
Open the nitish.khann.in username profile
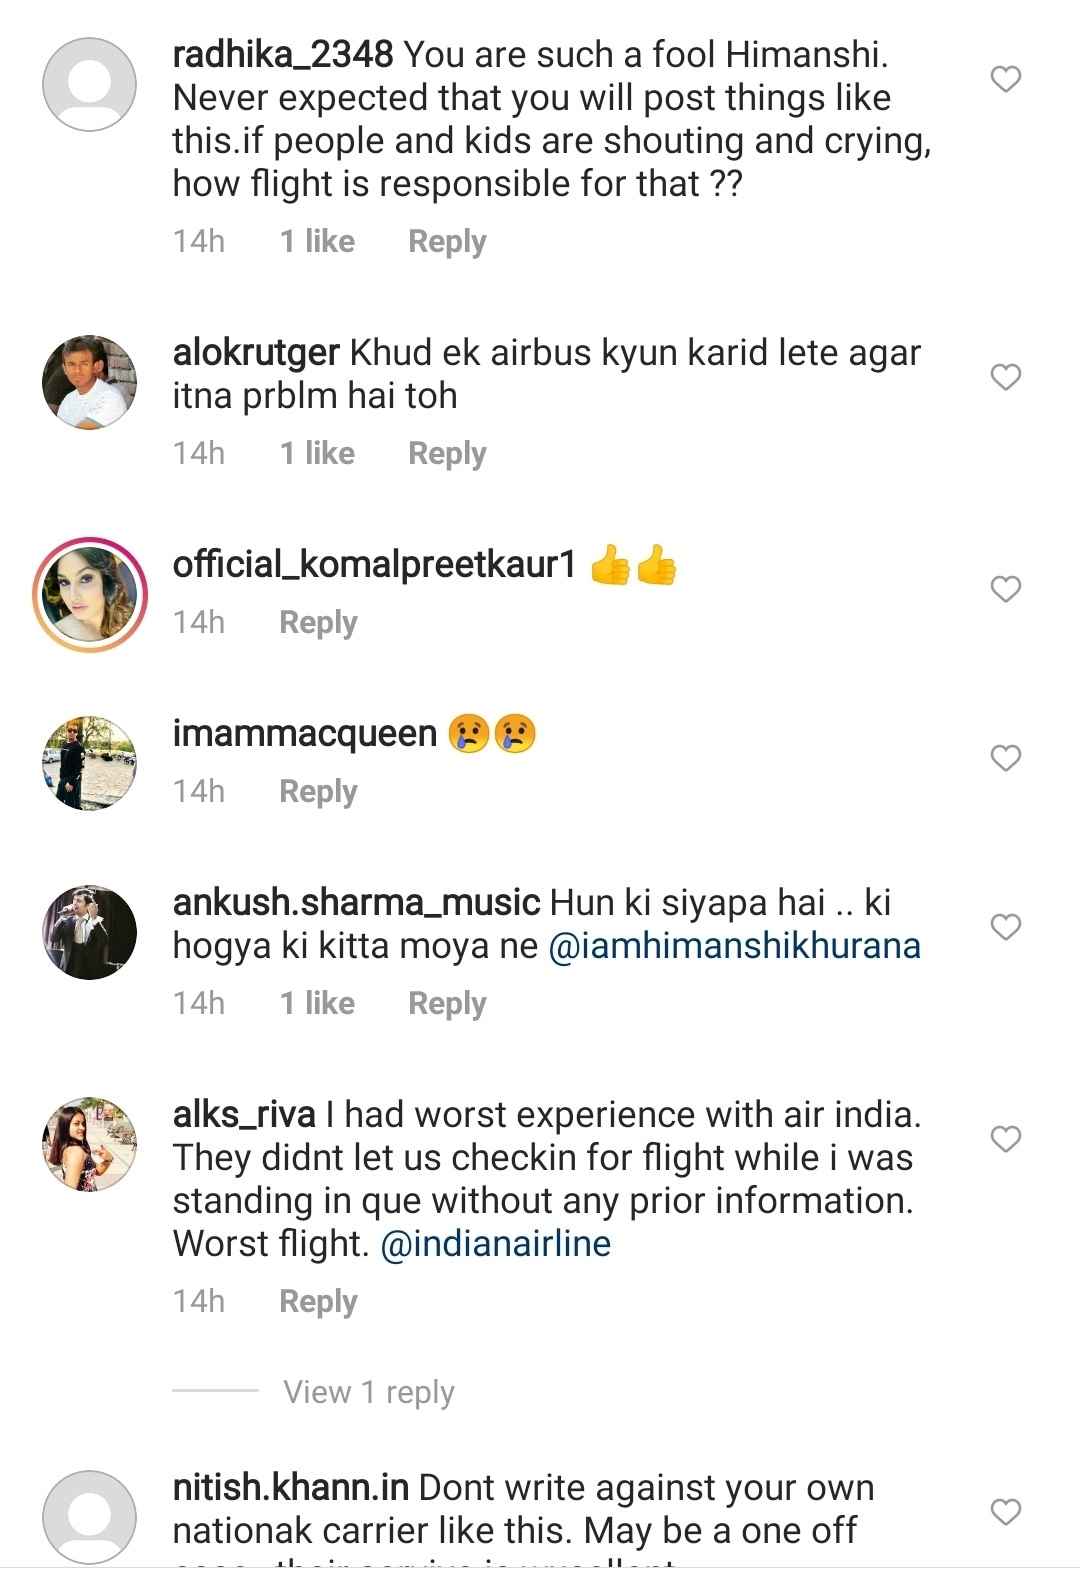click(290, 1488)
